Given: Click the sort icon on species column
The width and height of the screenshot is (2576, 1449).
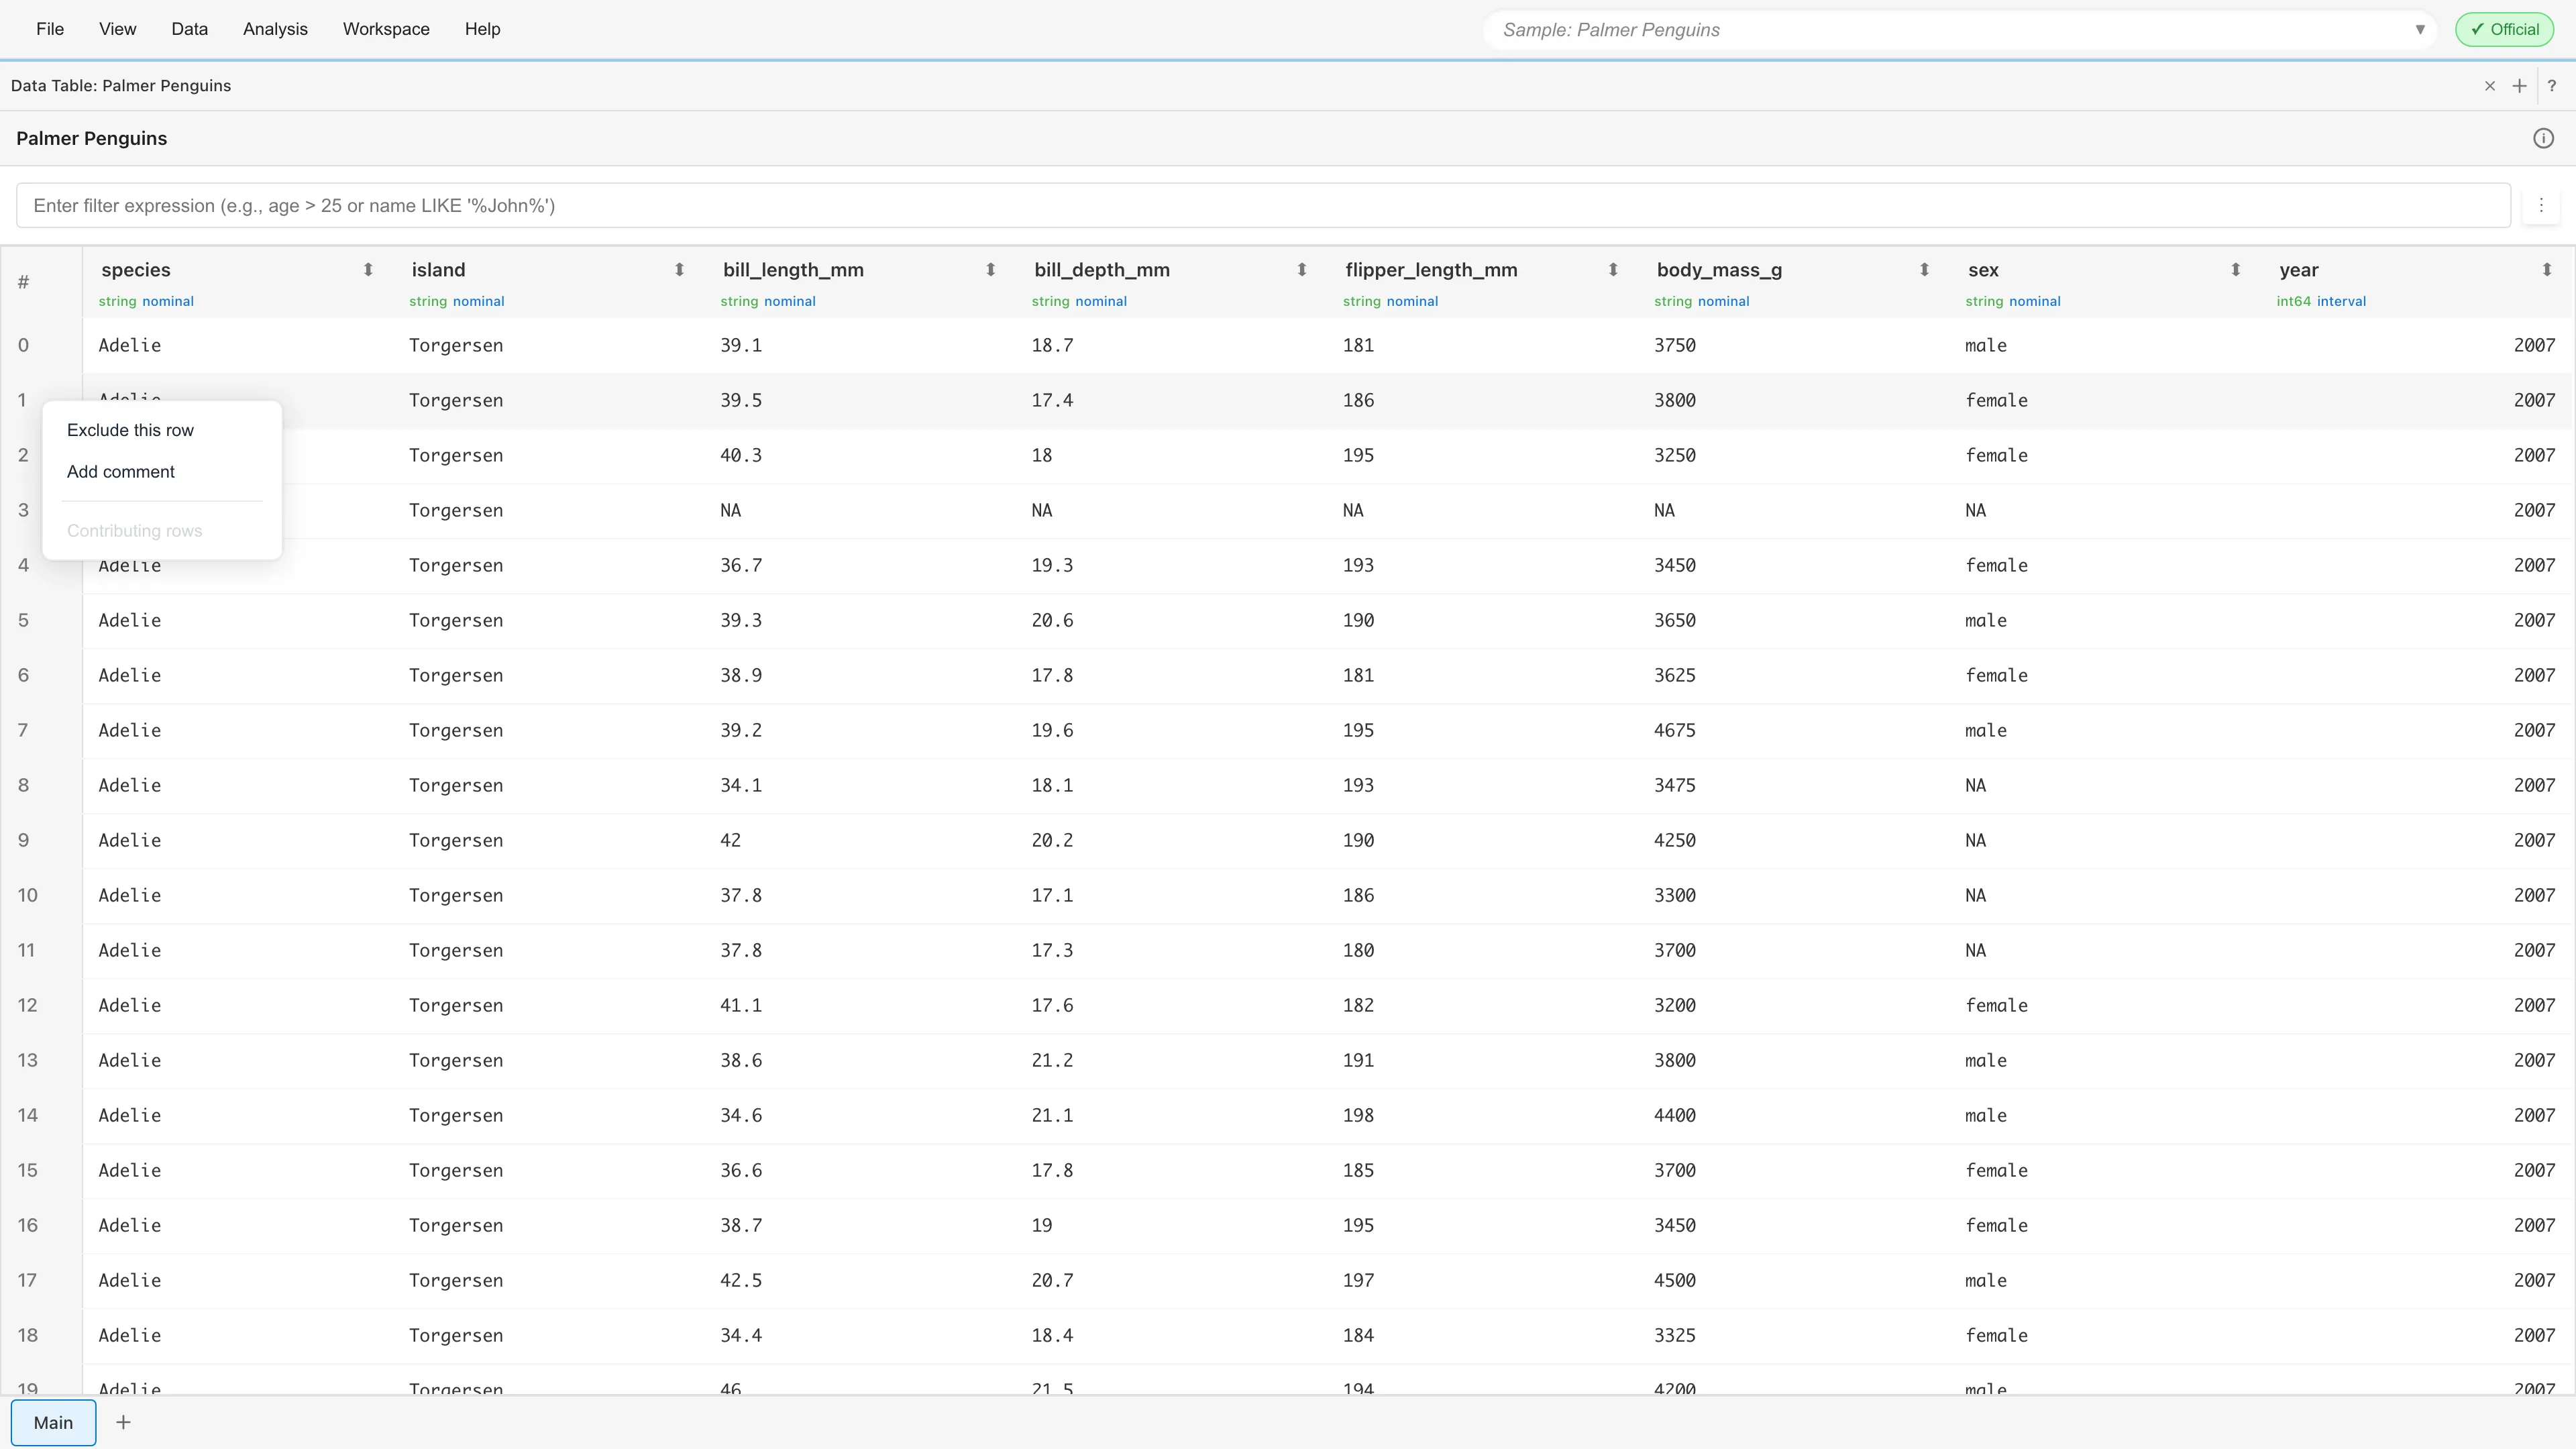Looking at the screenshot, I should click(368, 270).
